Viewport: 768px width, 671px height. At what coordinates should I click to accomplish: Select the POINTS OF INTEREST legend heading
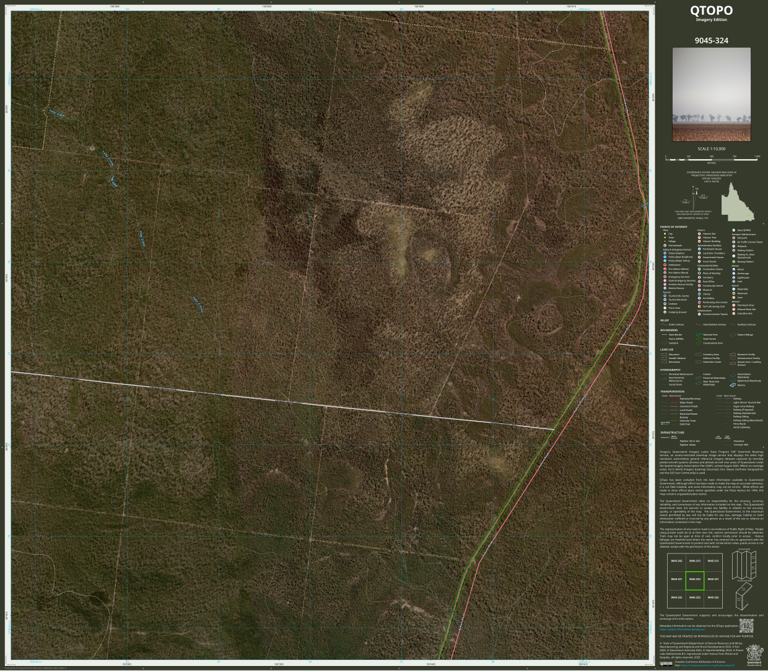click(x=673, y=227)
